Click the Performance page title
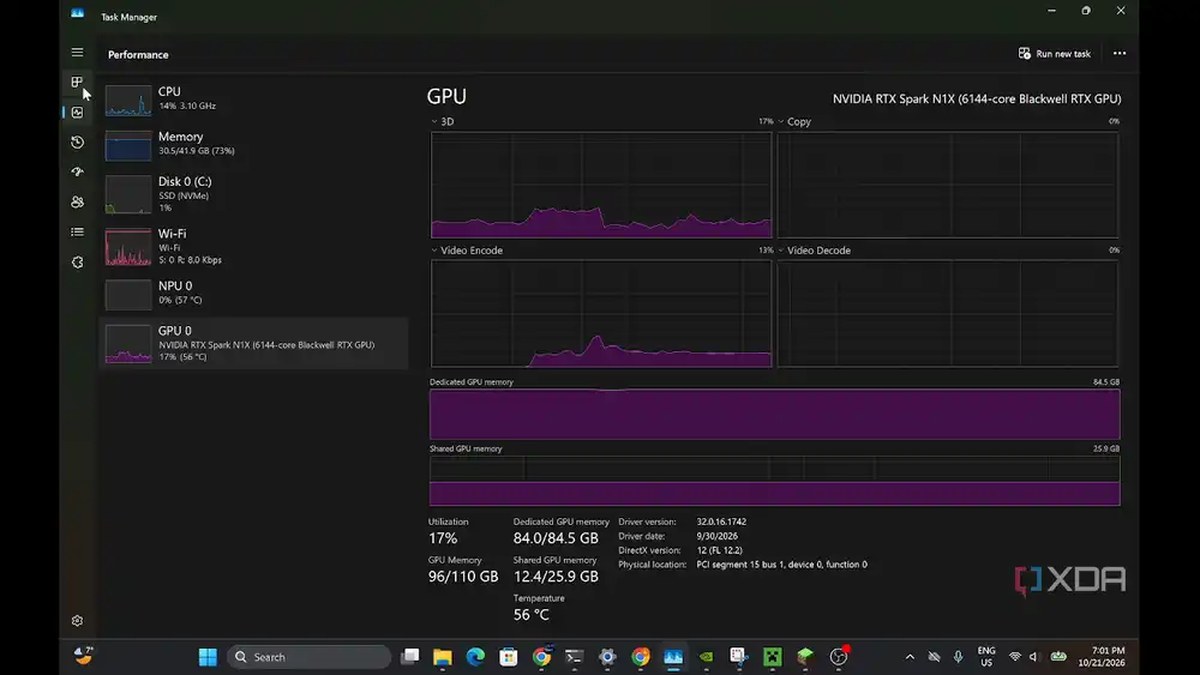The image size is (1200, 675). click(x=138, y=55)
